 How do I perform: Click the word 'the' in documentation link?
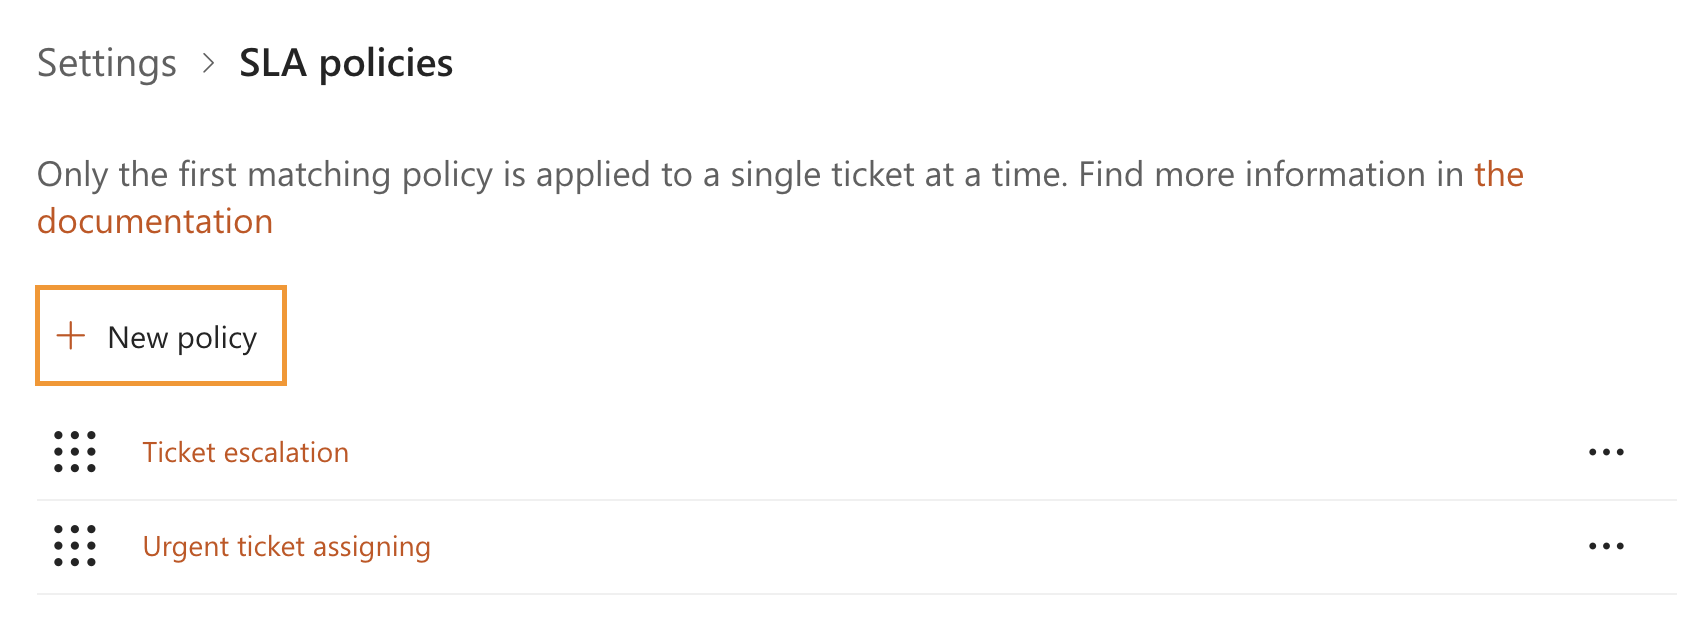[1498, 174]
